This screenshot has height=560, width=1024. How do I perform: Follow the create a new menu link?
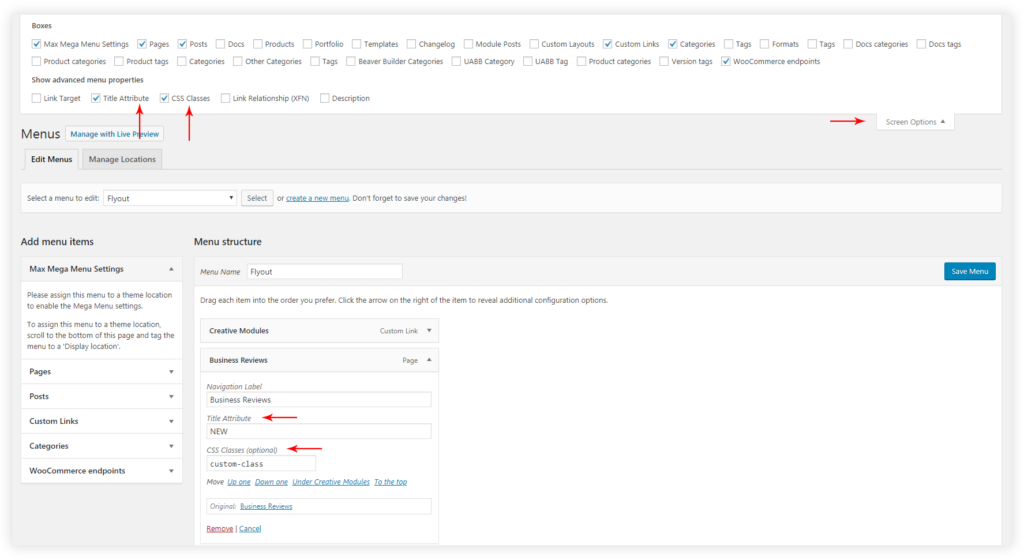(x=317, y=198)
